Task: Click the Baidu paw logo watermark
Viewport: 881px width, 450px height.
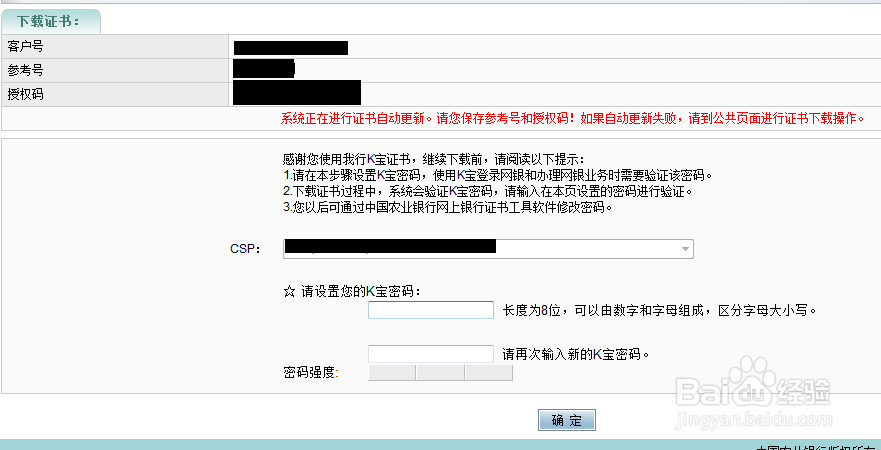Action: (x=752, y=379)
